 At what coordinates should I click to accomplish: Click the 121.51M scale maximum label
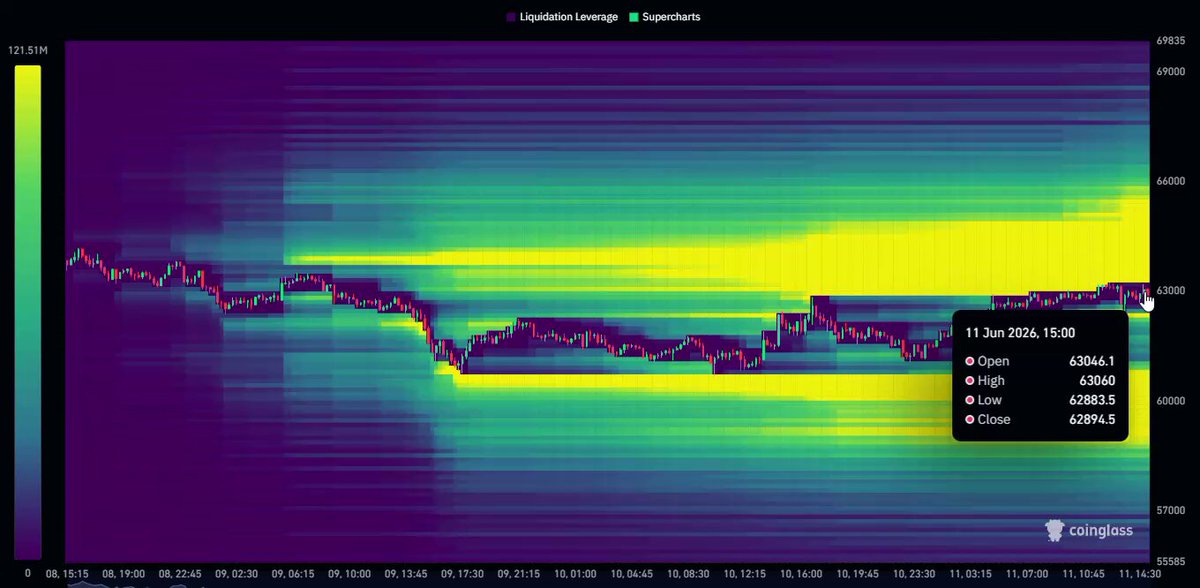click(x=27, y=52)
